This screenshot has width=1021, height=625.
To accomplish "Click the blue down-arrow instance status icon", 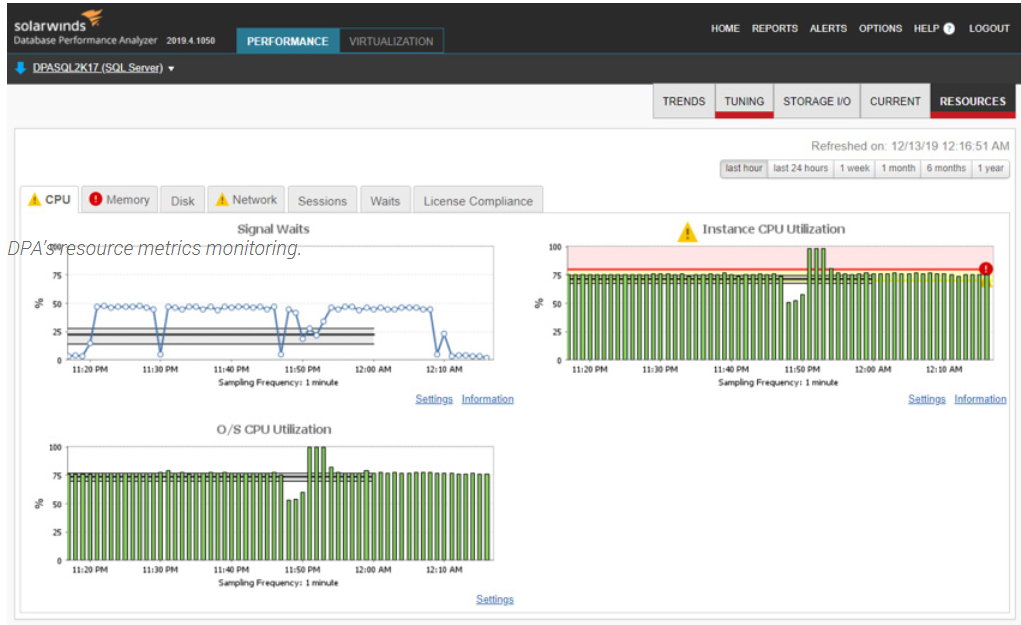I will click(20, 68).
